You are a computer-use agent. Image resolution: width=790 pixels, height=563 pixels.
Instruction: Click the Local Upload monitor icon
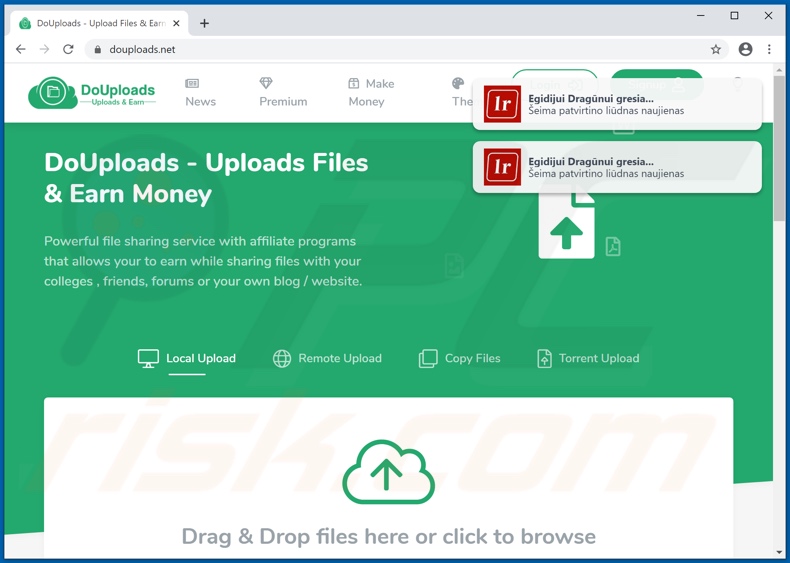point(148,358)
